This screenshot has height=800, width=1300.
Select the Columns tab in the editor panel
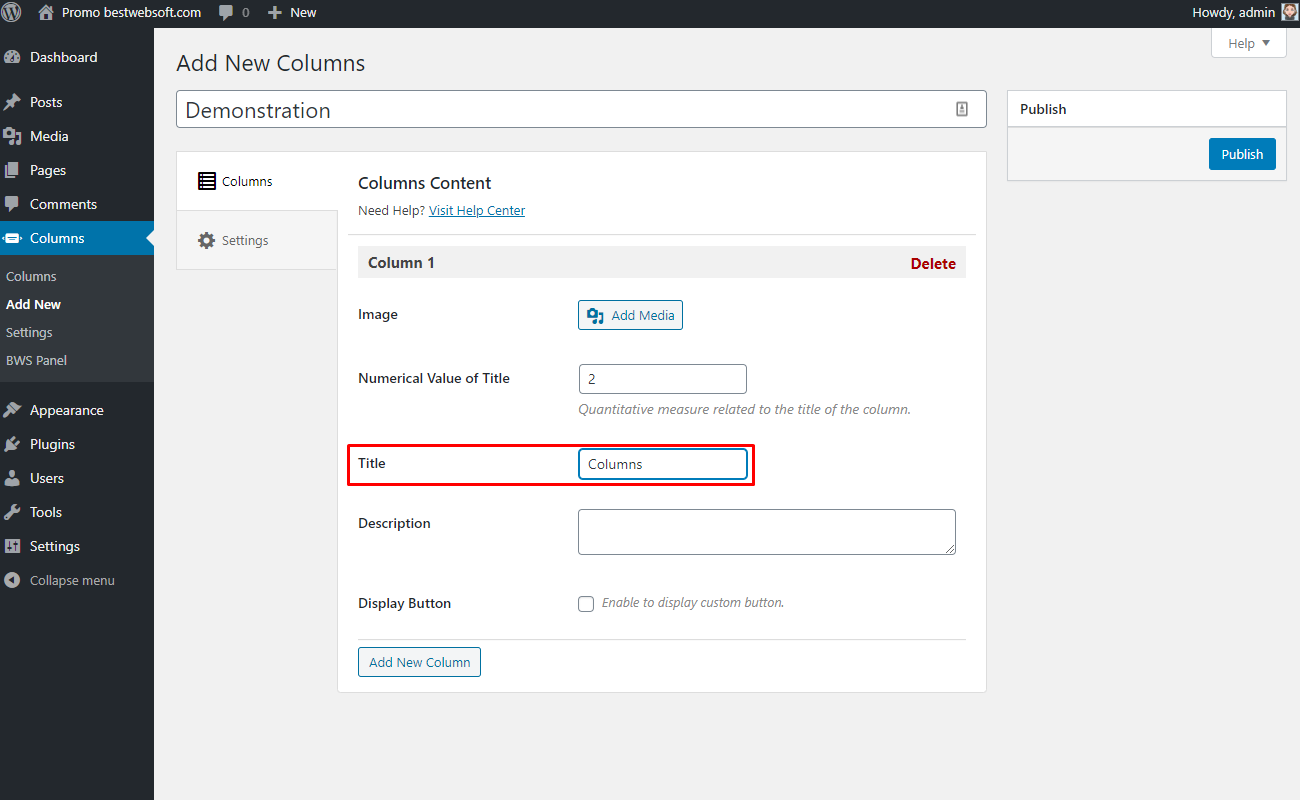257,181
